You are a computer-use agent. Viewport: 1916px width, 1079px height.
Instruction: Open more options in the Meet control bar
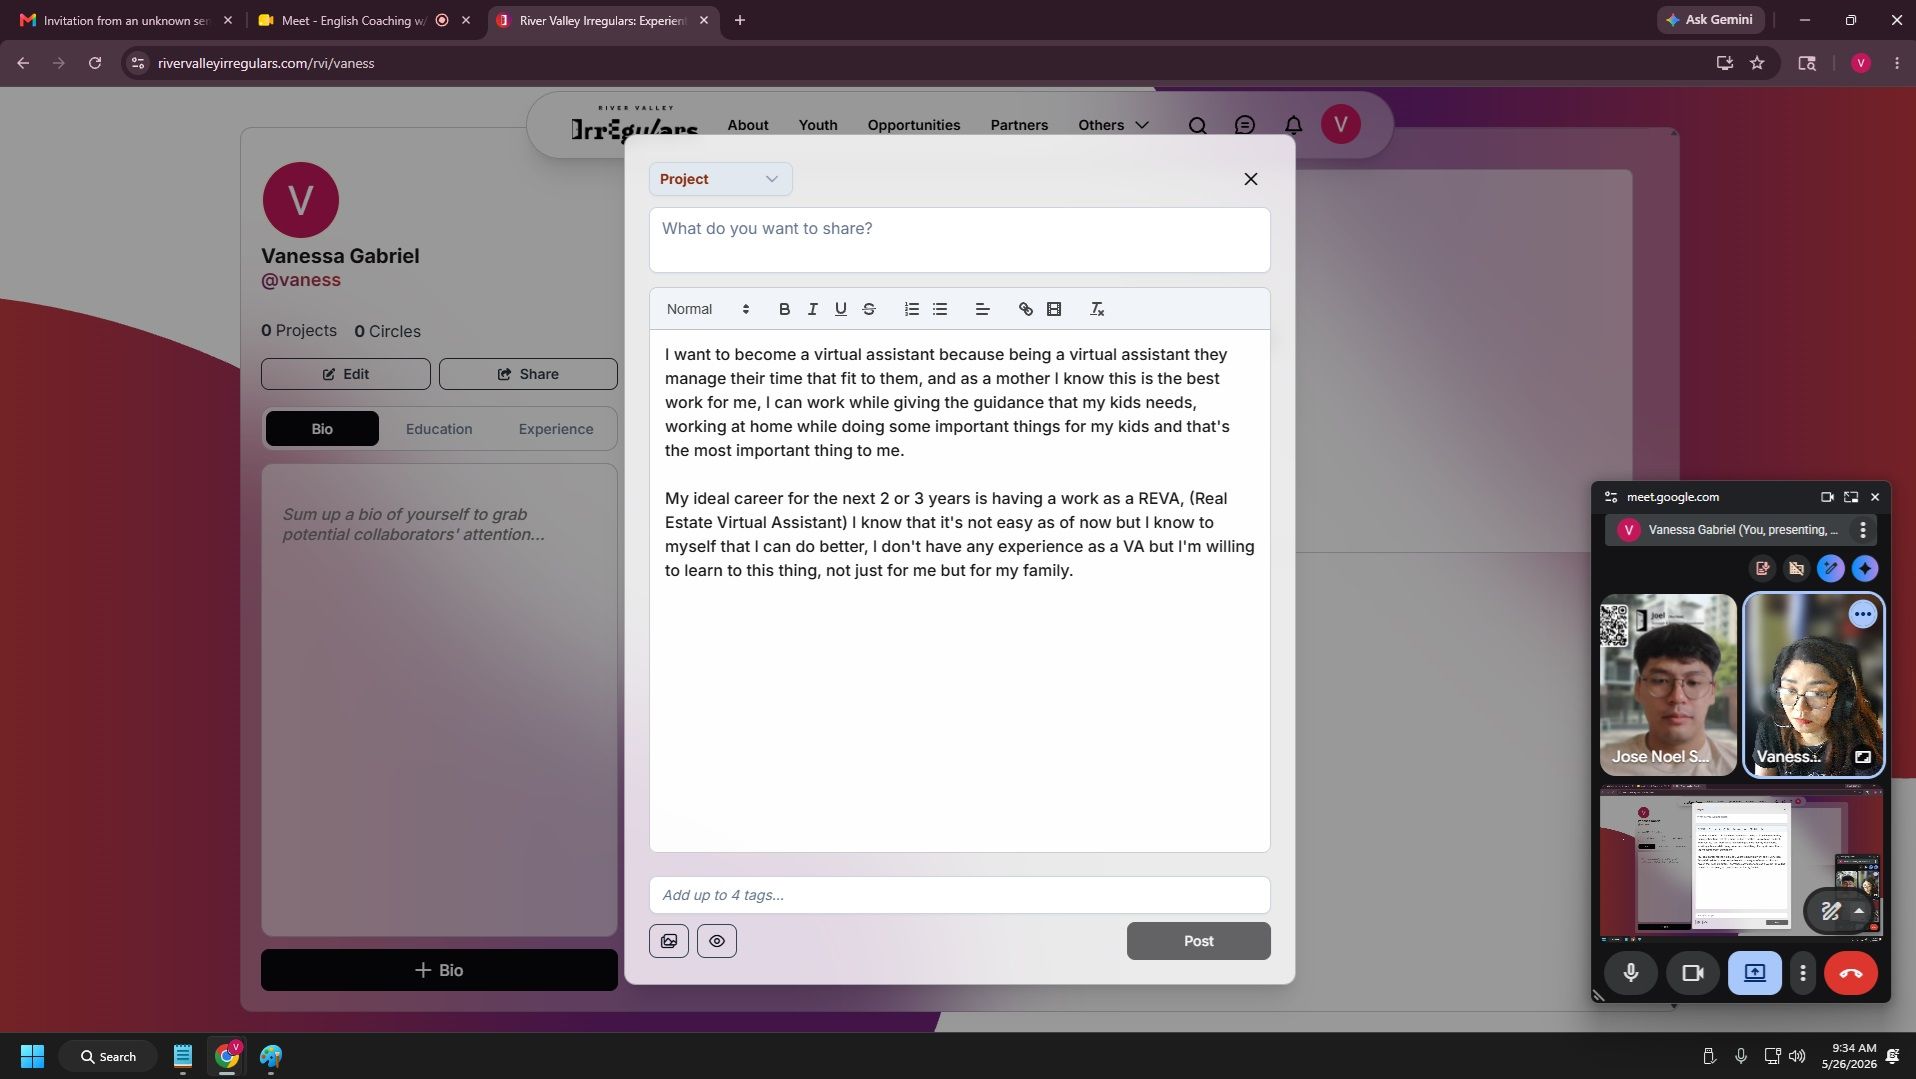point(1802,973)
